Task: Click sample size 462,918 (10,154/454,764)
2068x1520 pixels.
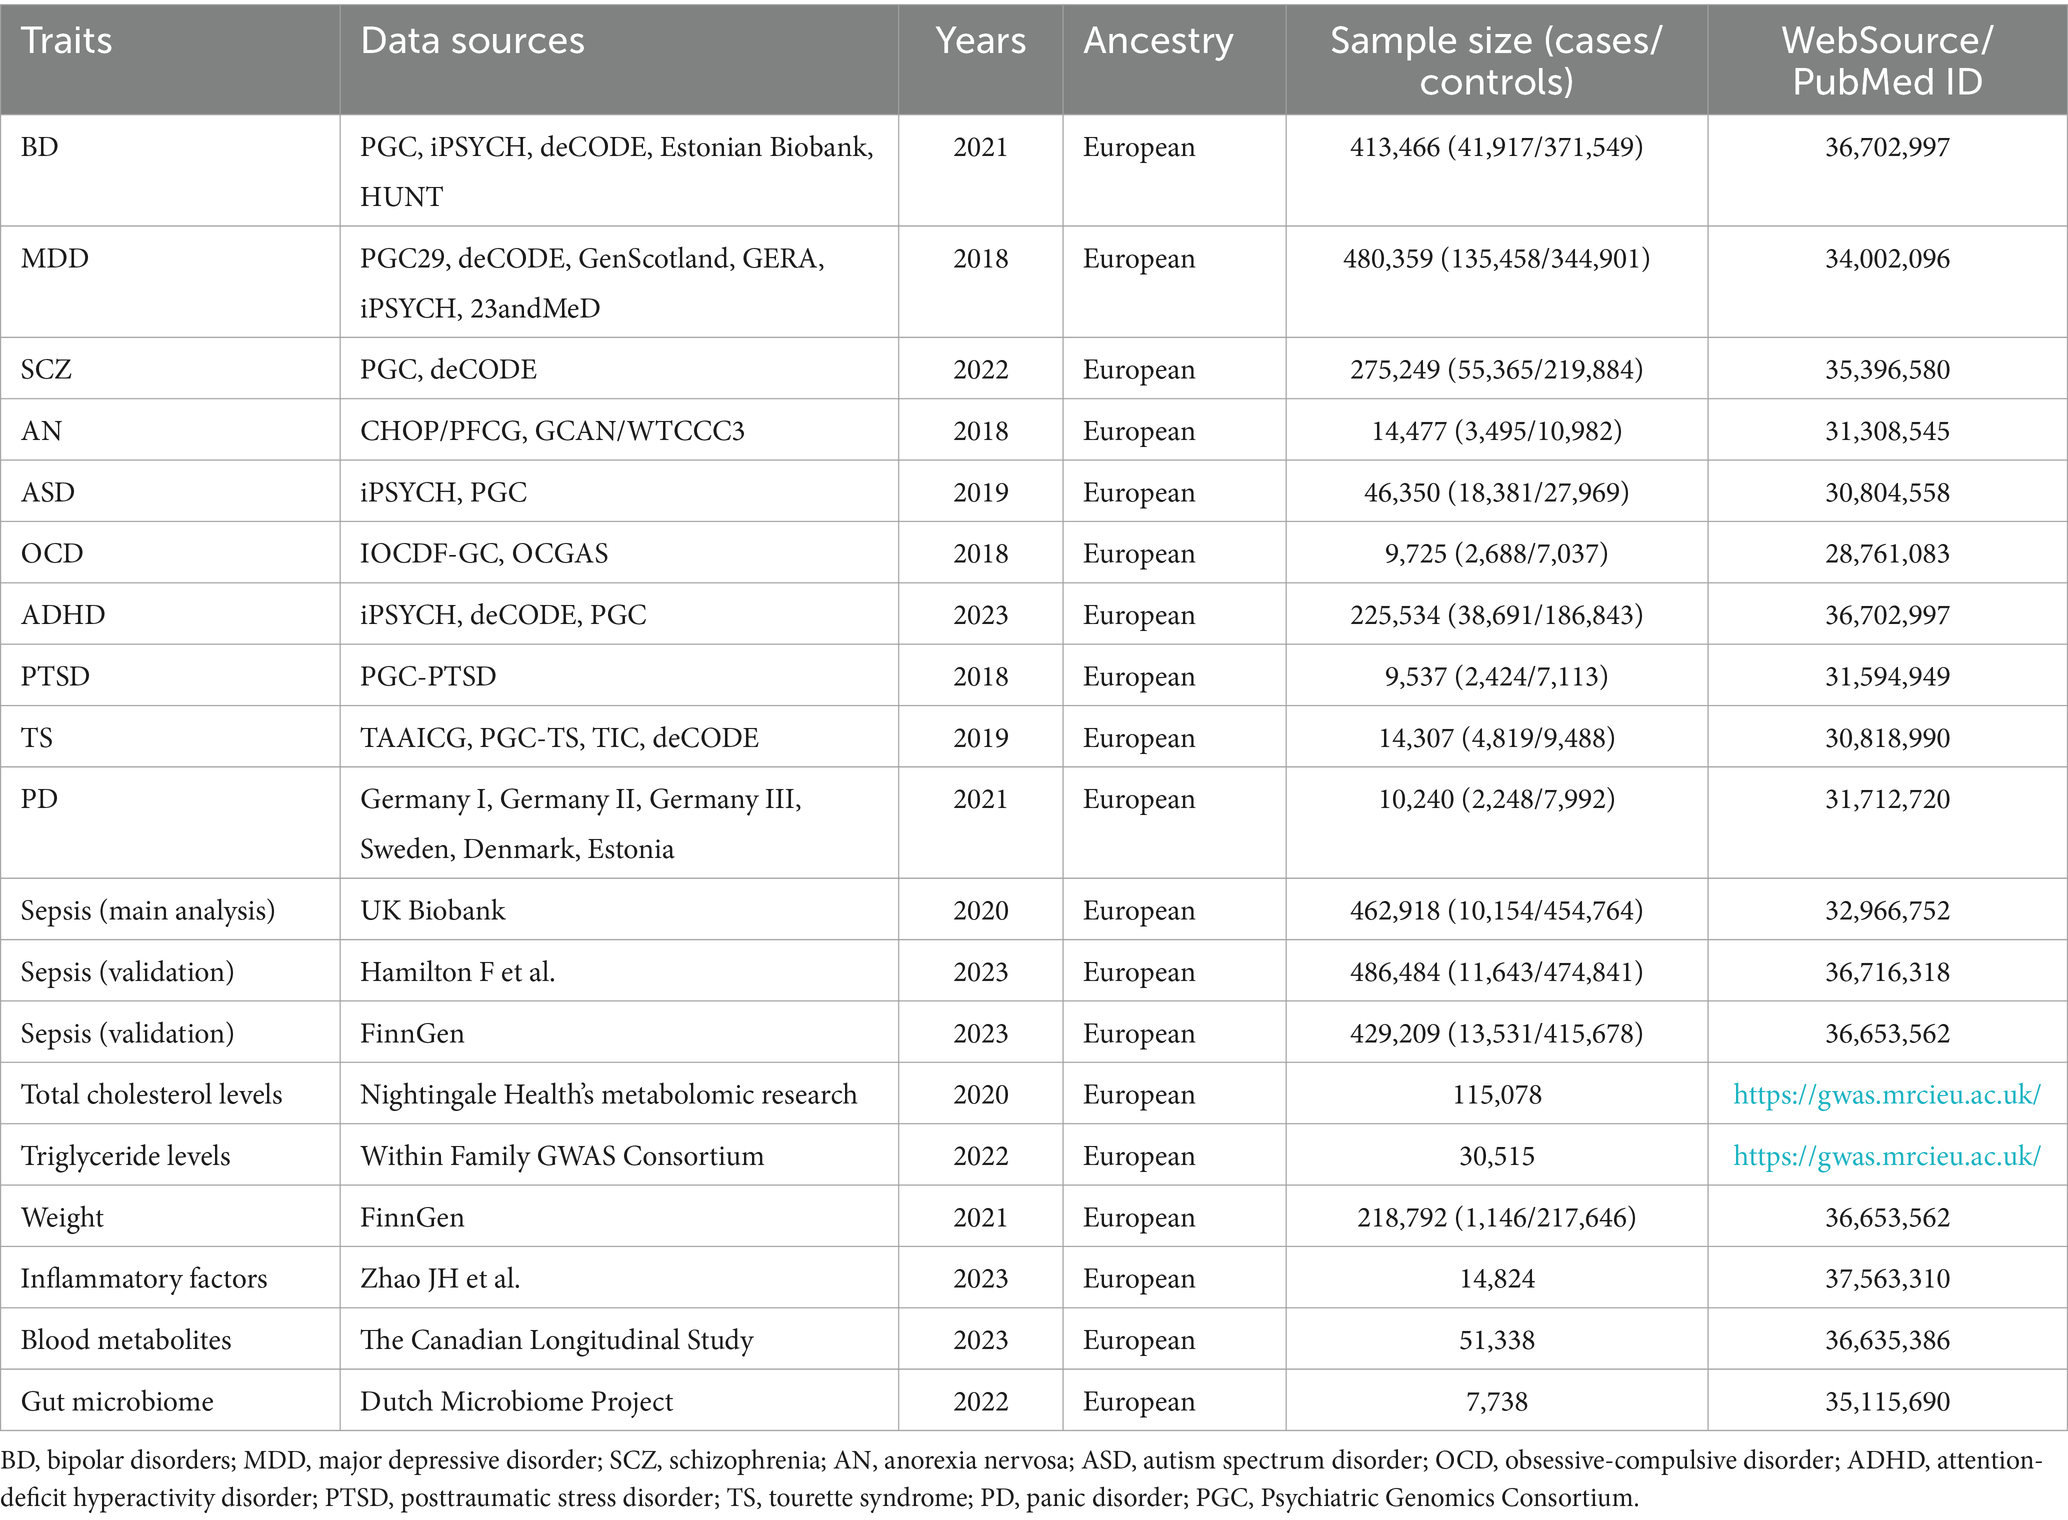Action: [x=1497, y=911]
